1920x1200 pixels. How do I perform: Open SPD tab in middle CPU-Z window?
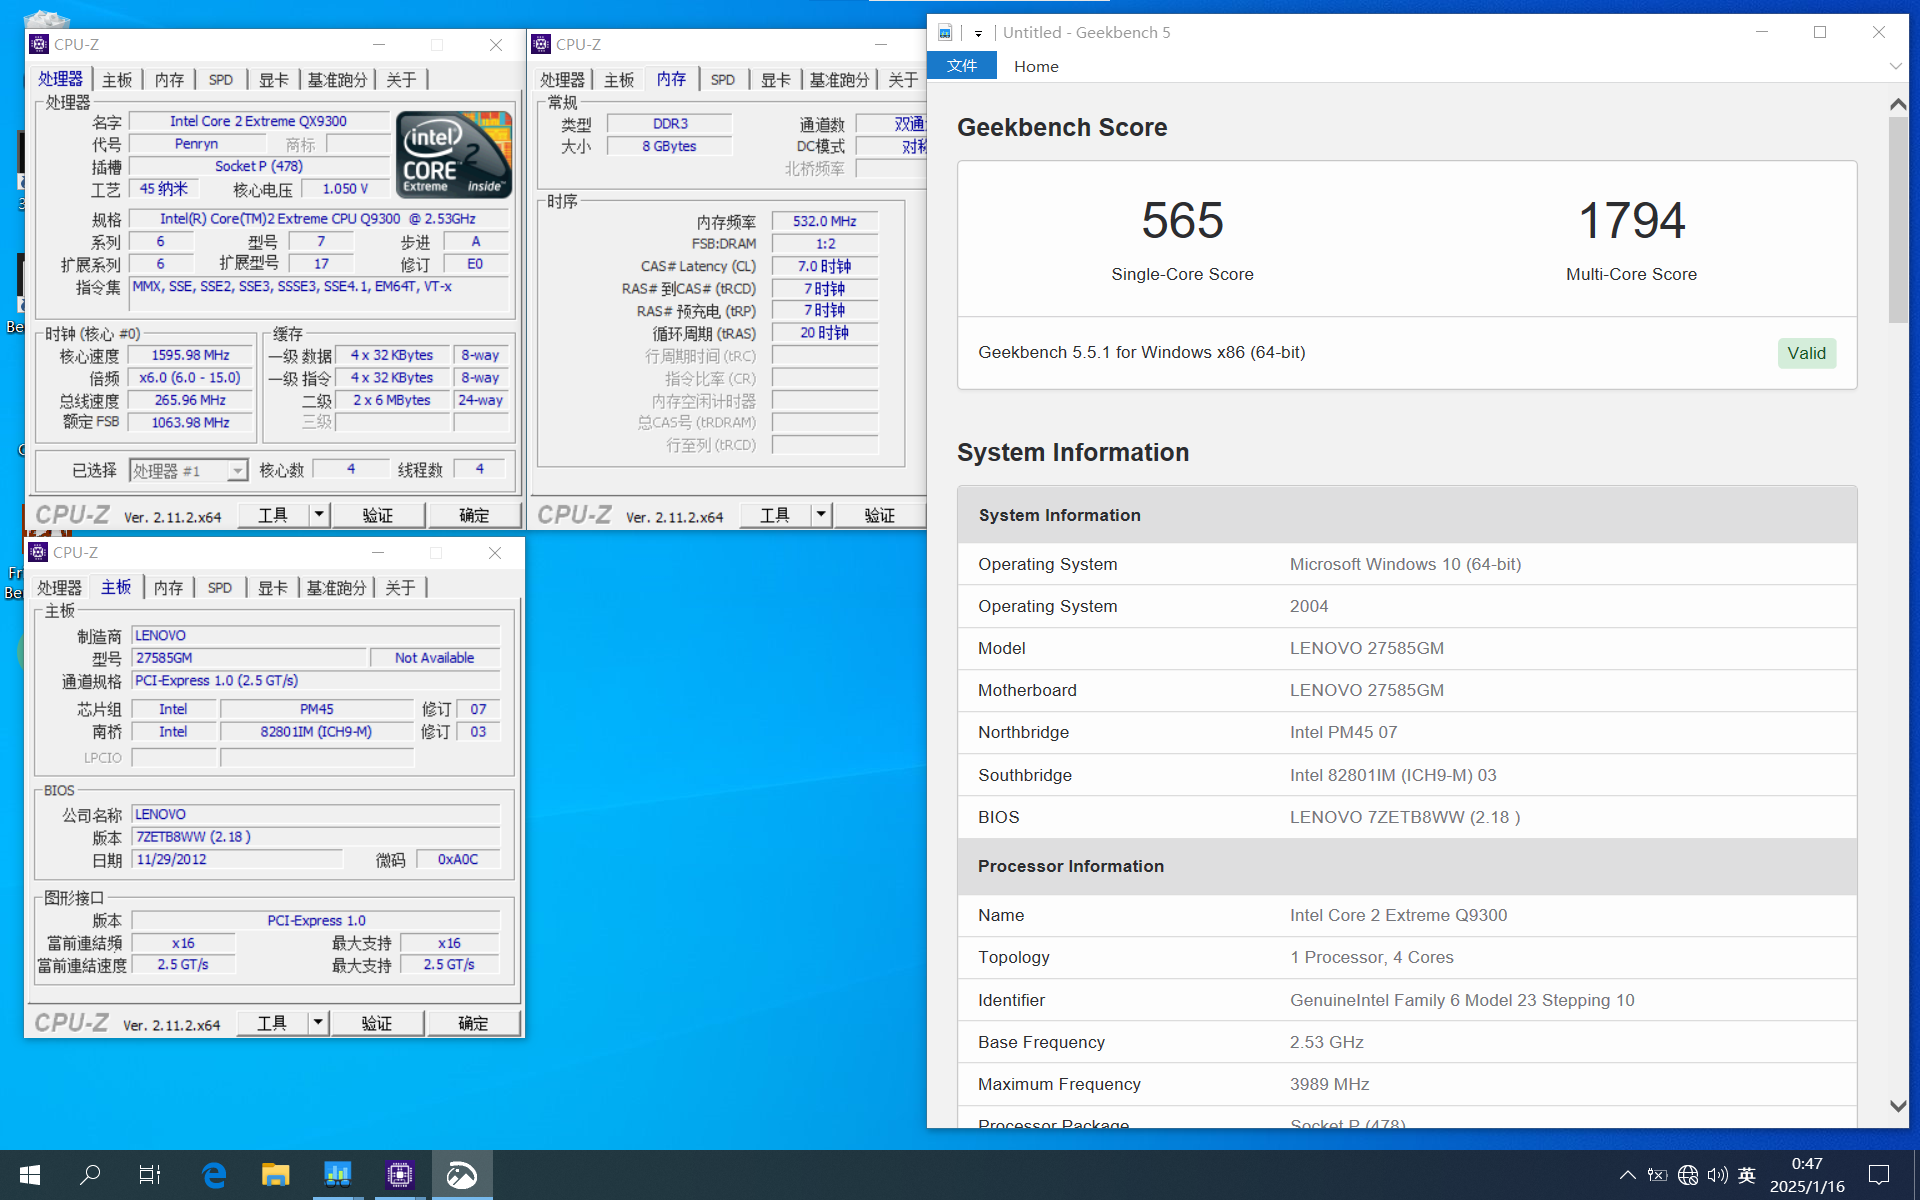tap(723, 80)
